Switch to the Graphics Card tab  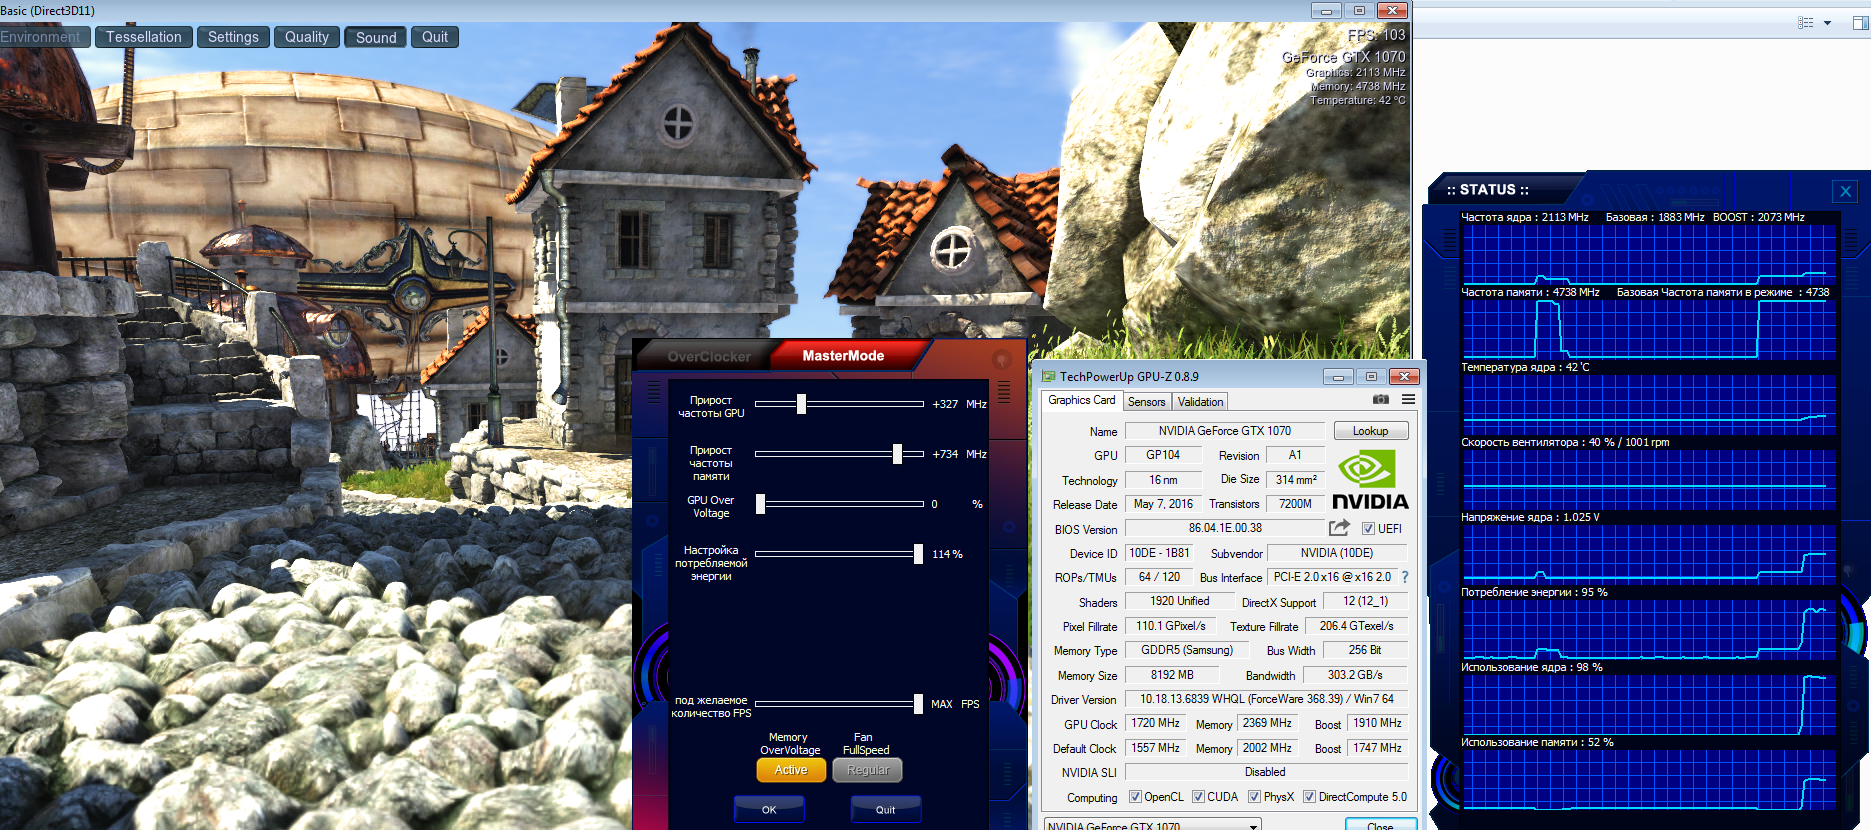1082,400
